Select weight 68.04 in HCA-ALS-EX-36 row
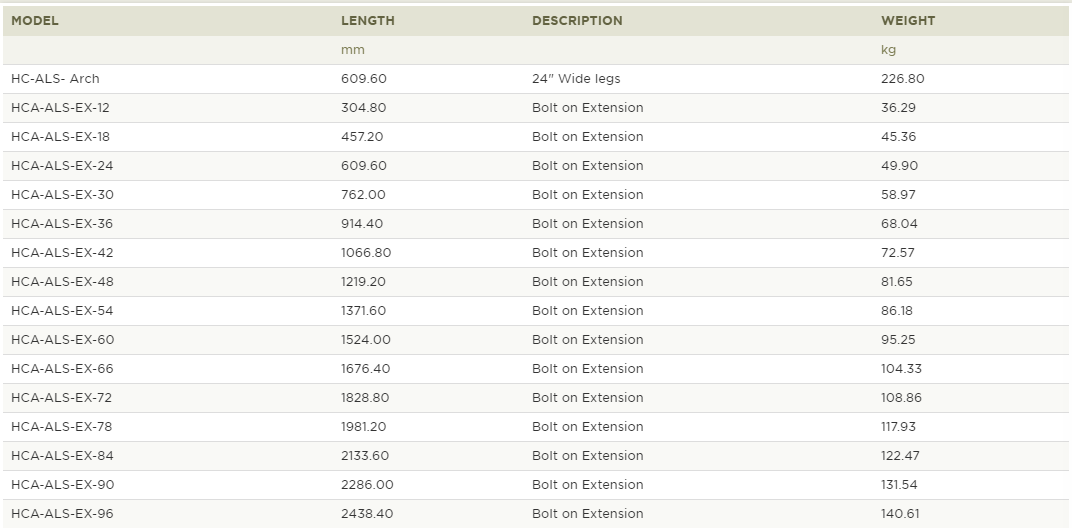This screenshot has width=1072, height=528. (899, 224)
